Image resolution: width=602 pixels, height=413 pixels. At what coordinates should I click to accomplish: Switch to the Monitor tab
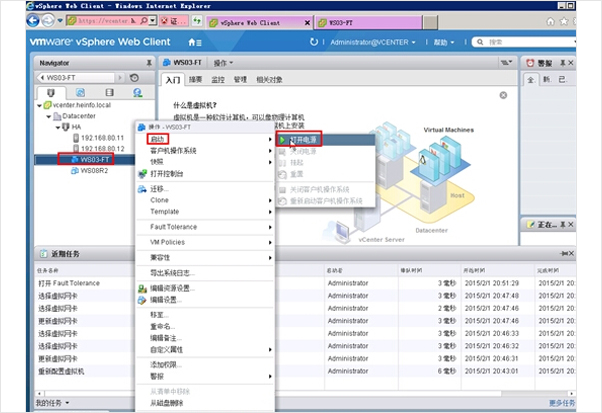(x=218, y=79)
